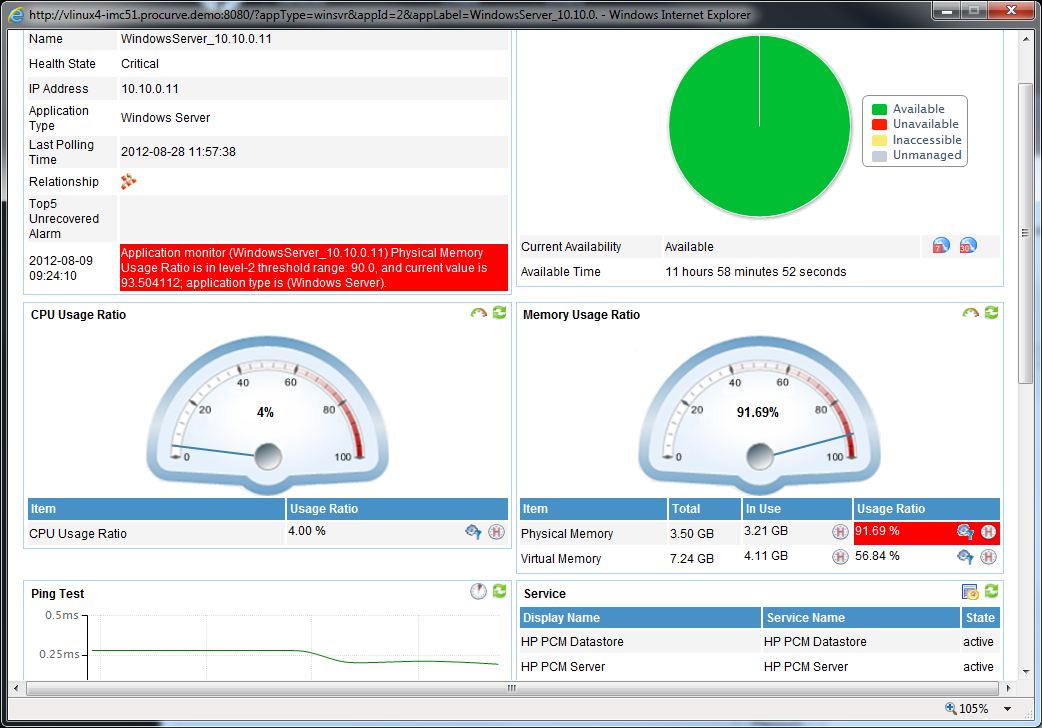Refresh the Service panel
Viewport: 1042px width, 728px height.
pyautogui.click(x=990, y=591)
